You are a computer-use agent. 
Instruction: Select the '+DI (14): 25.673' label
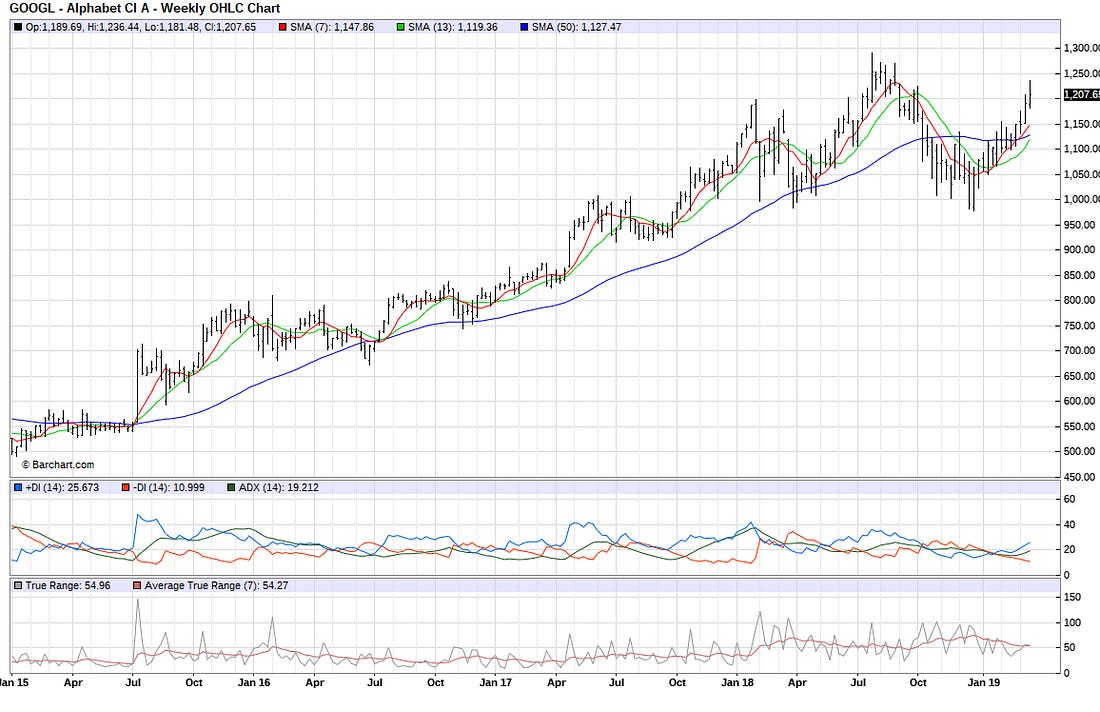62,488
